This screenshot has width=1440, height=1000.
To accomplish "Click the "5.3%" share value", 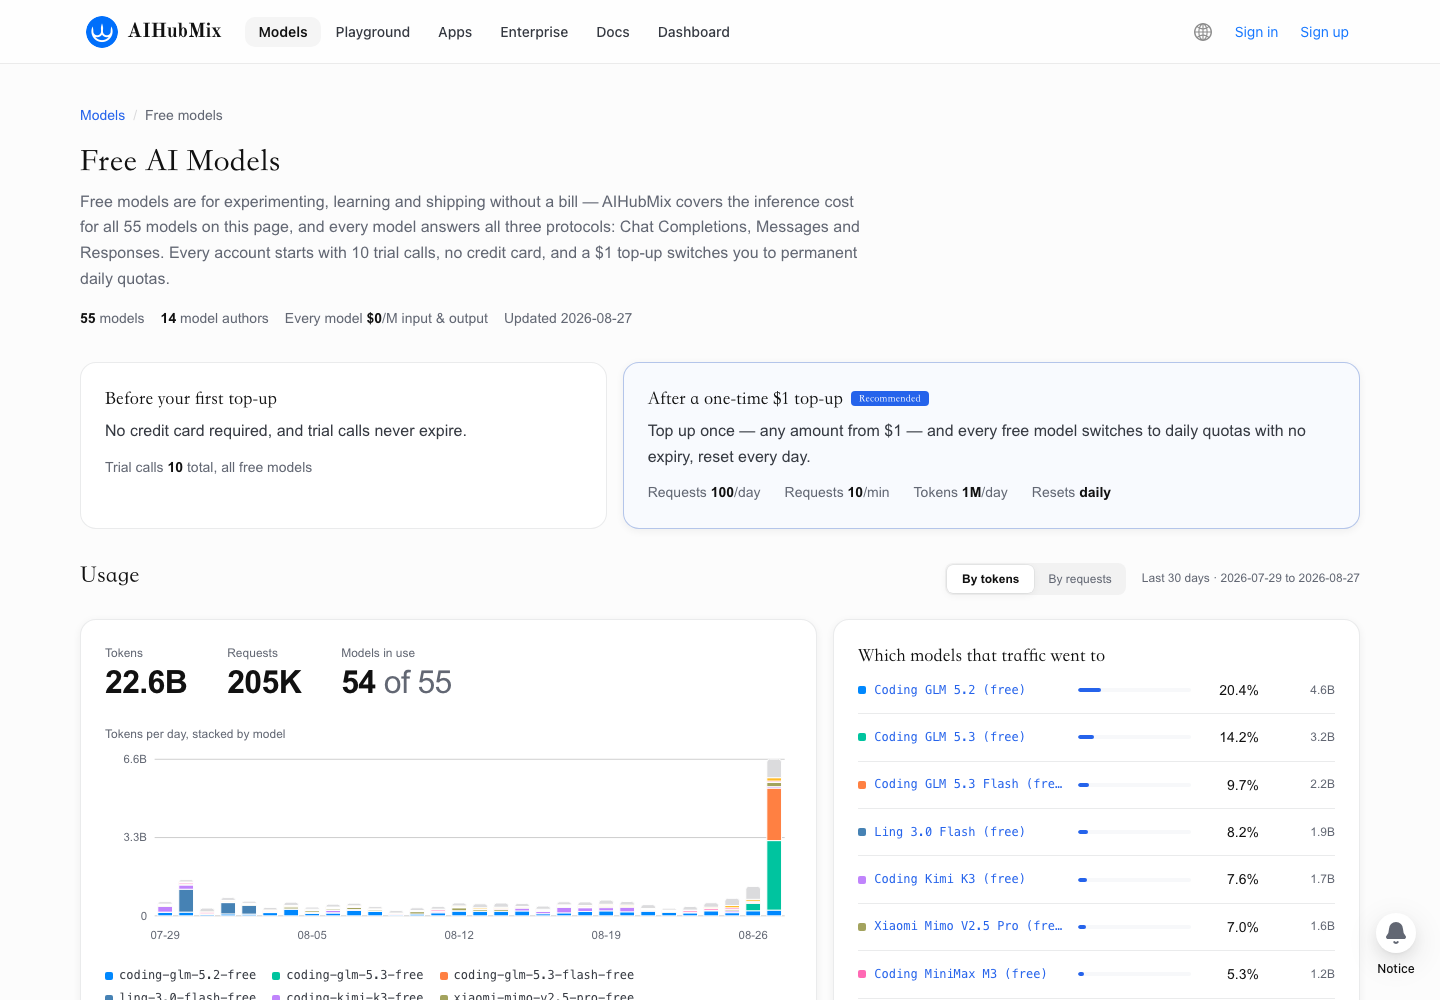I will click(1243, 974).
